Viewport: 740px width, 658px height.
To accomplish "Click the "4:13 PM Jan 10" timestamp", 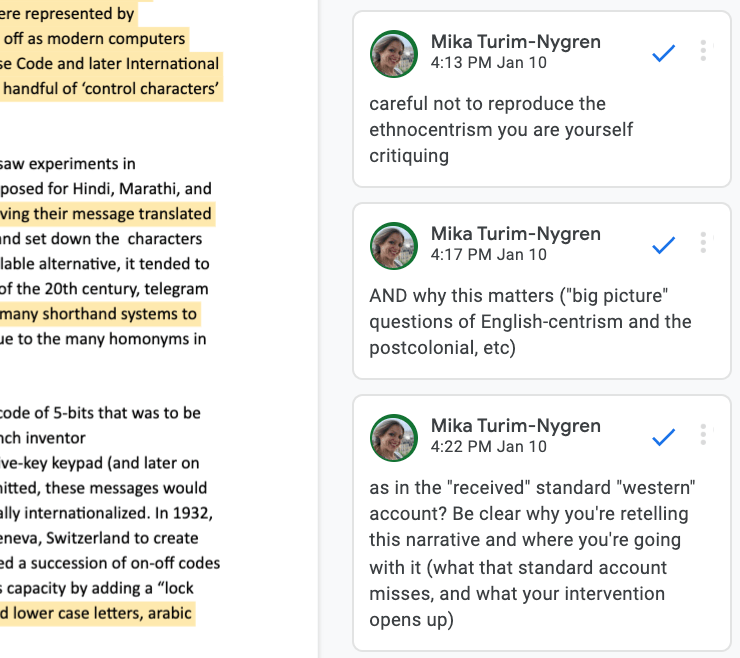I will (488, 62).
